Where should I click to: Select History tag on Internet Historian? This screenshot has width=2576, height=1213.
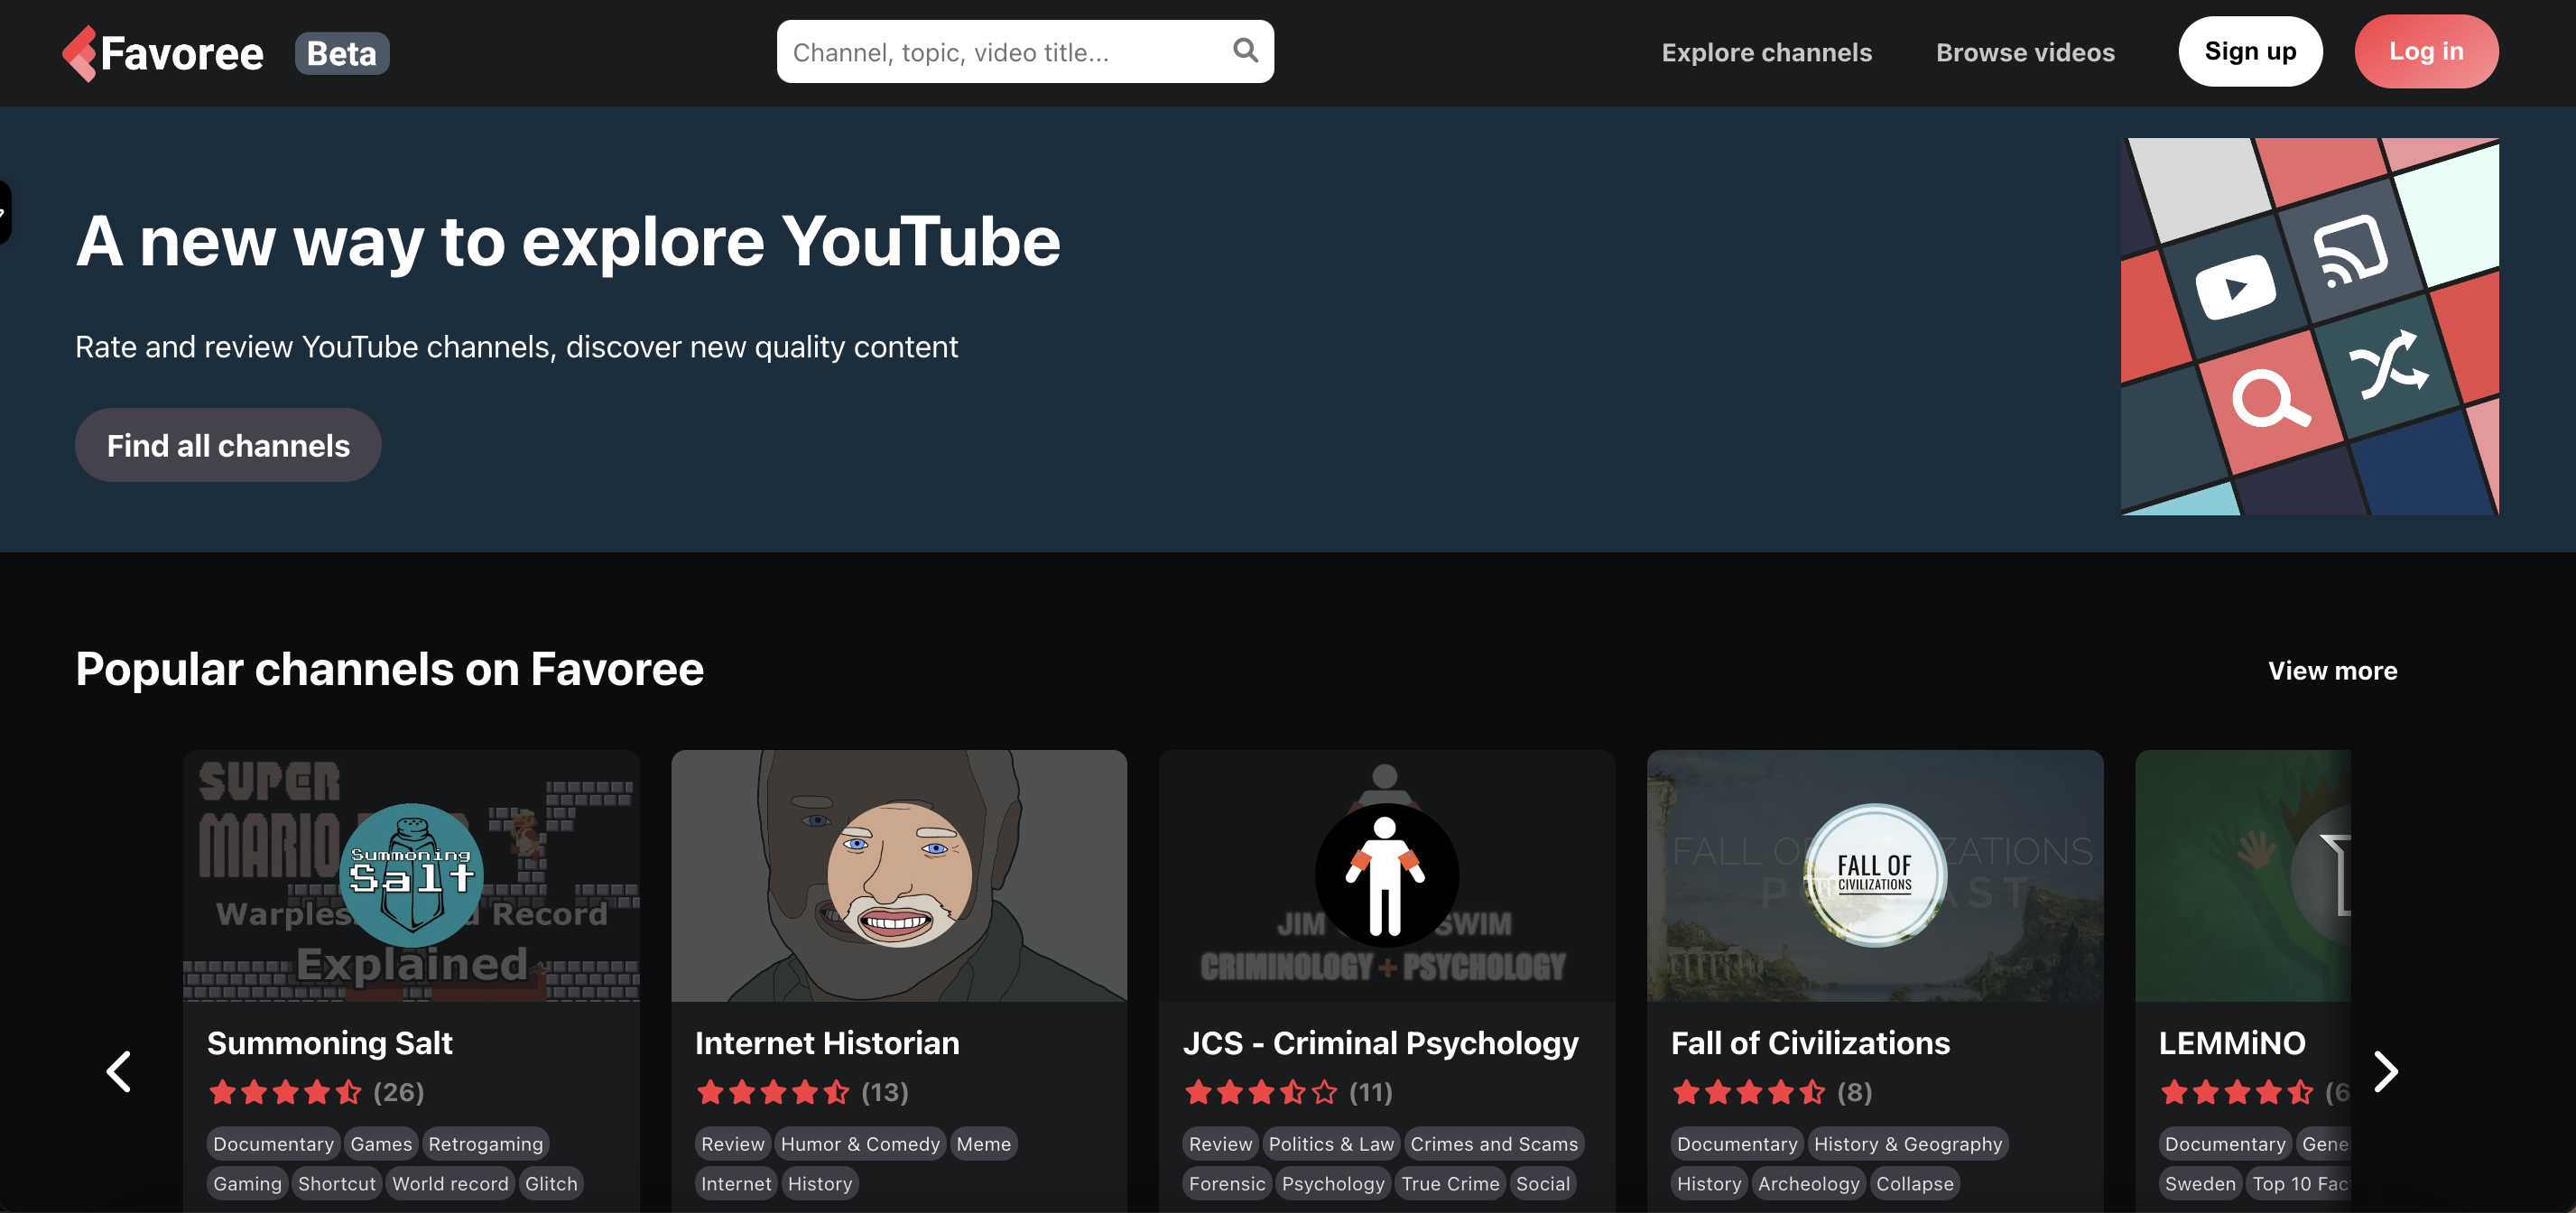tap(820, 1183)
